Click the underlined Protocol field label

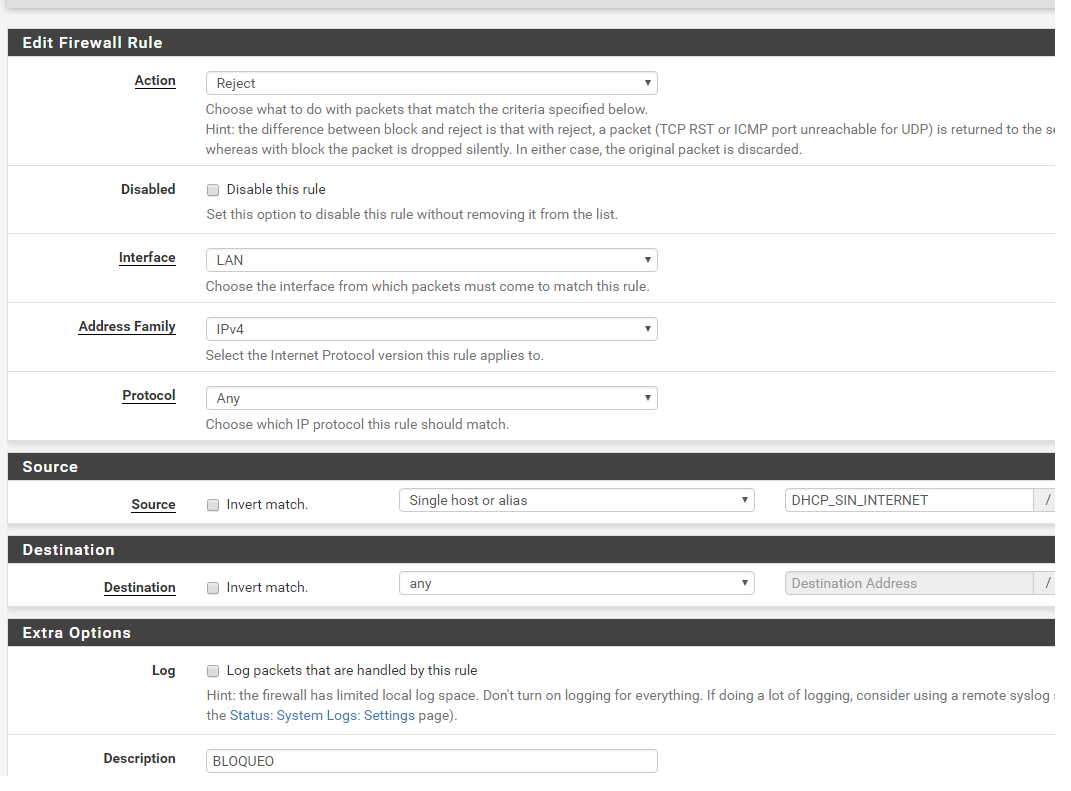click(x=149, y=396)
